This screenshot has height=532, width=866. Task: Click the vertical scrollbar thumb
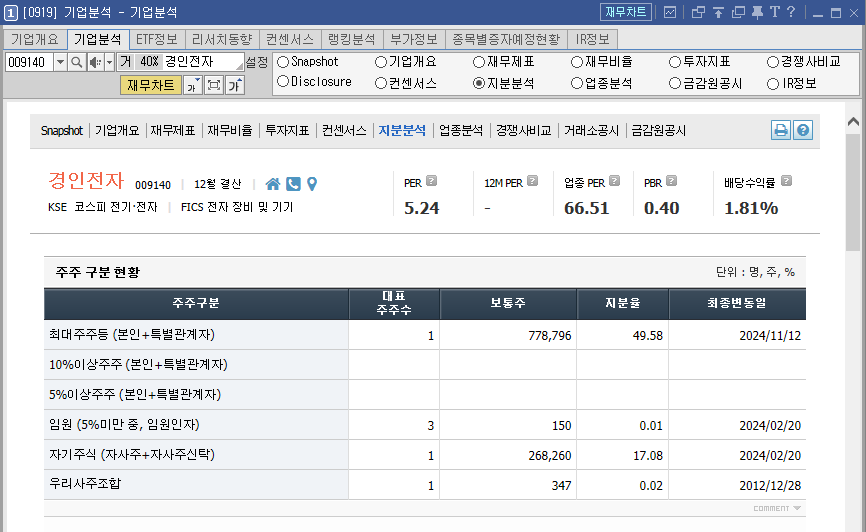(x=853, y=191)
